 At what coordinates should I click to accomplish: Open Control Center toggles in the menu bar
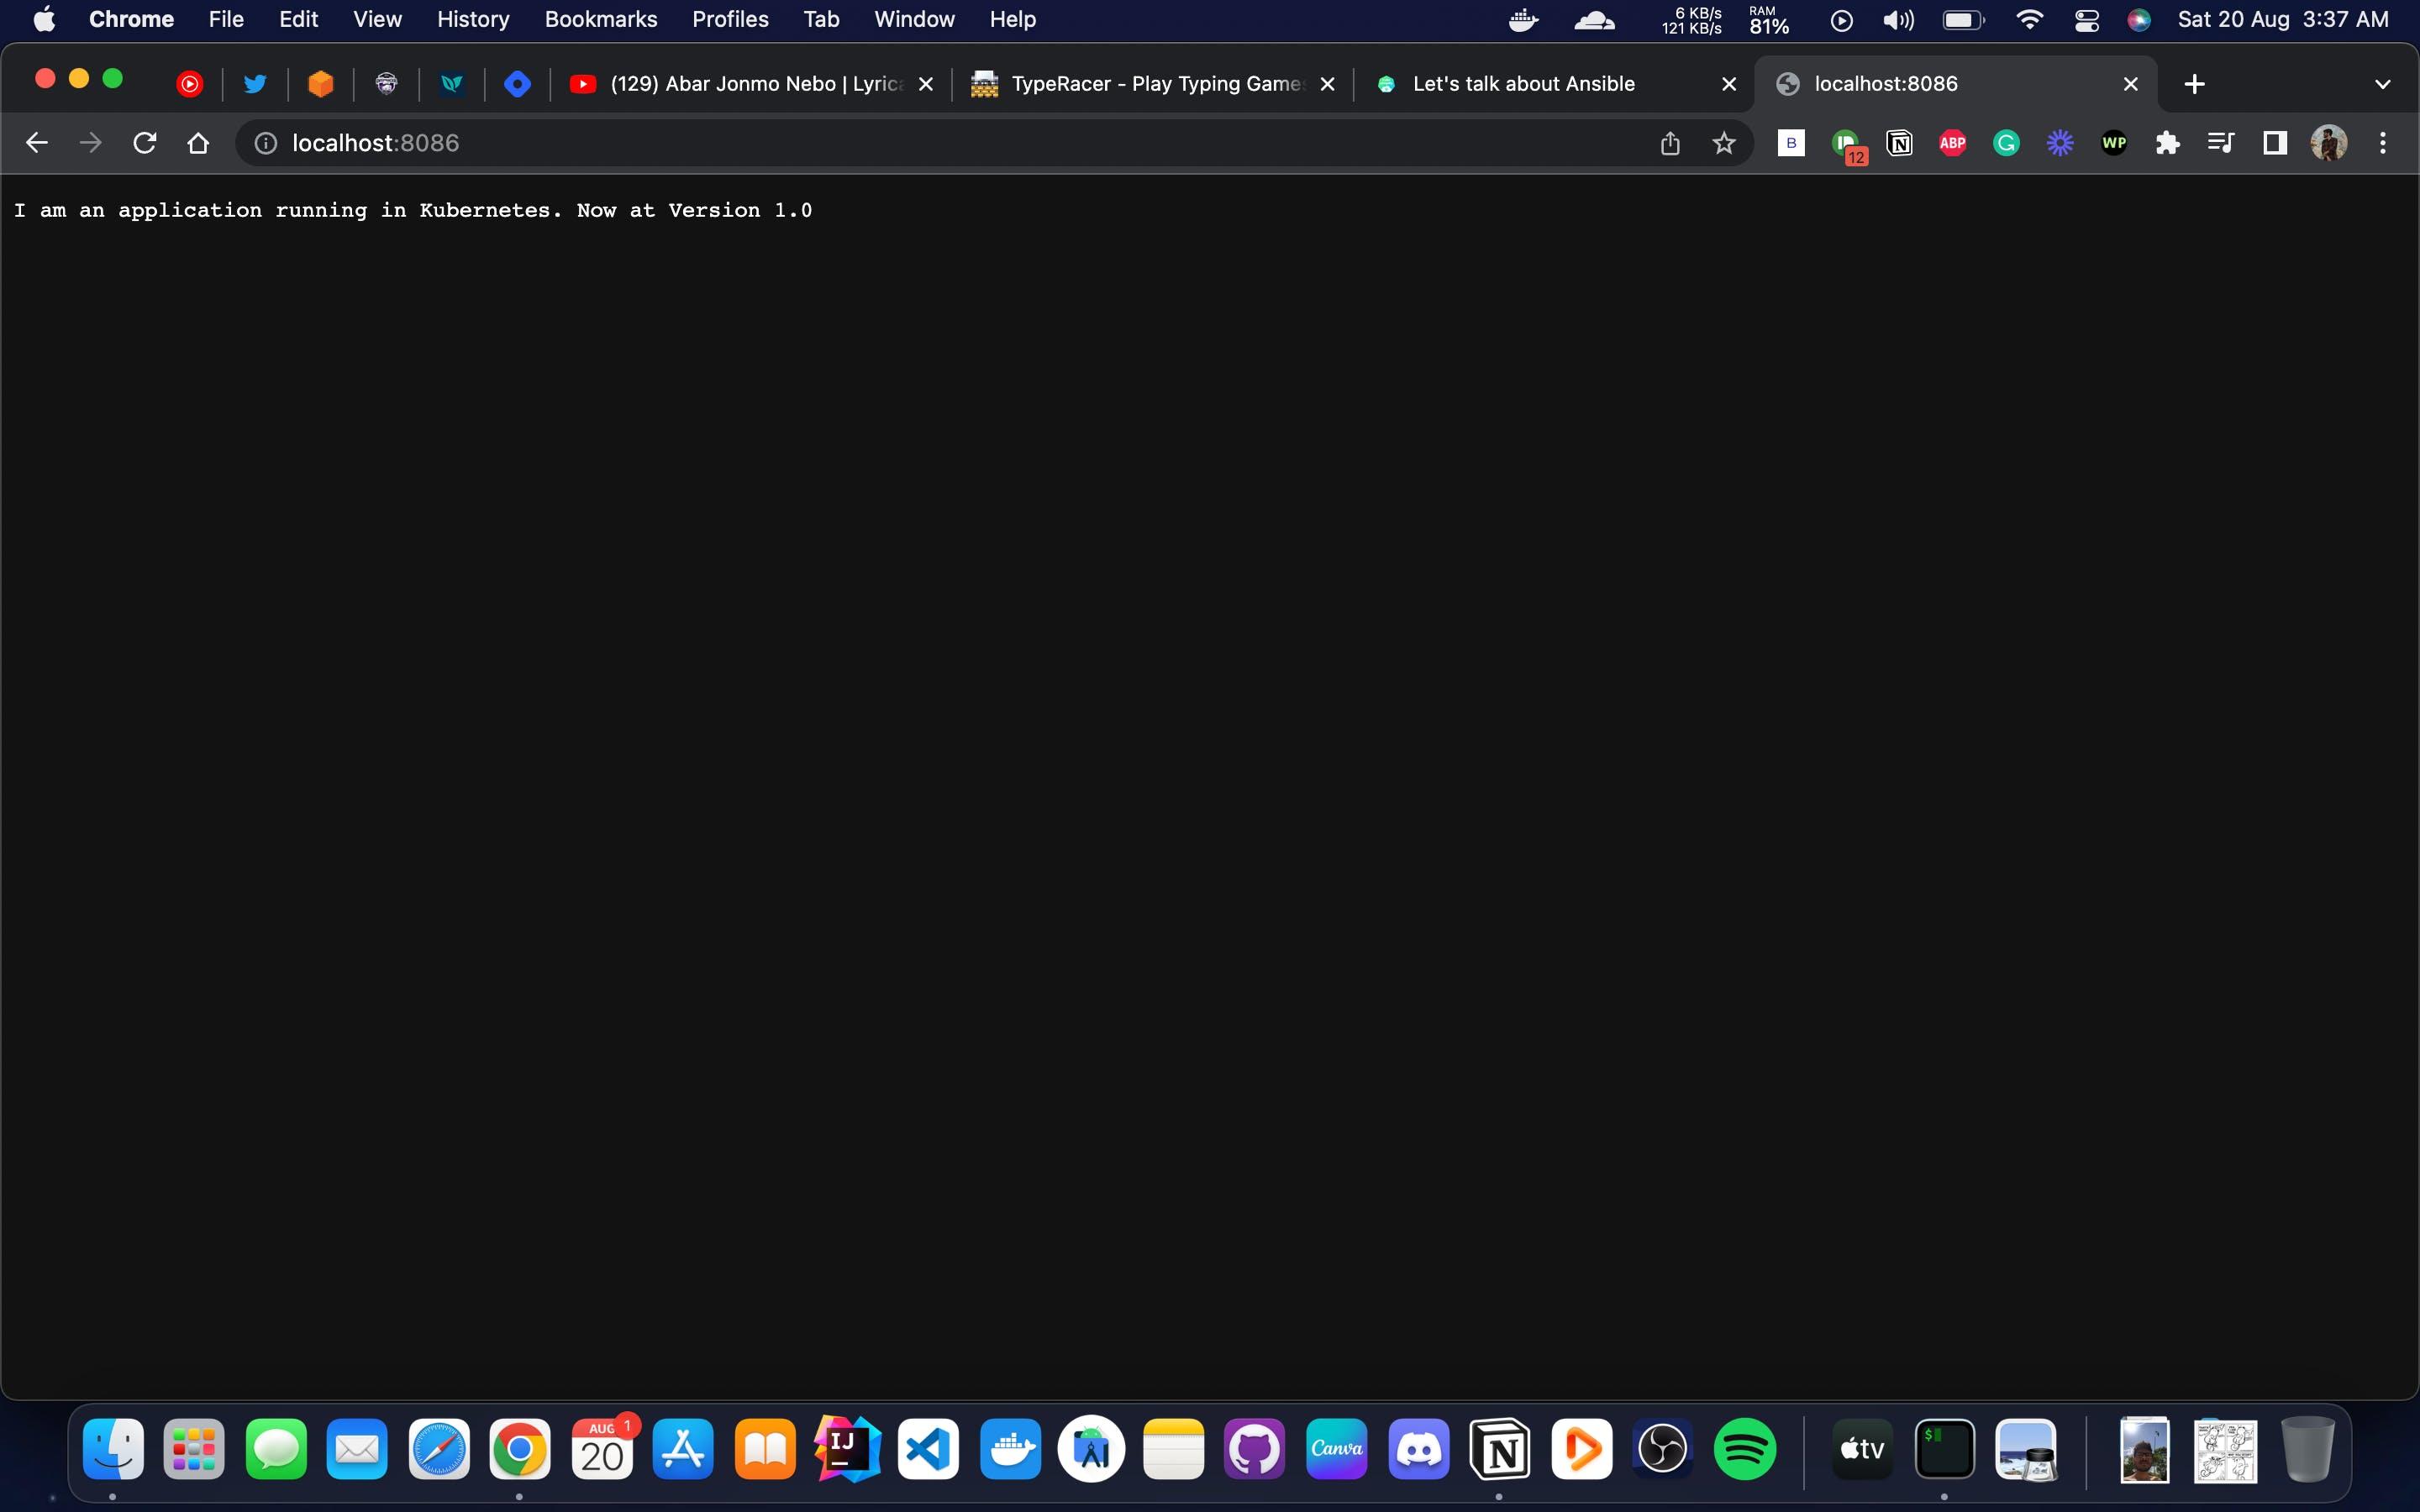(x=2087, y=19)
